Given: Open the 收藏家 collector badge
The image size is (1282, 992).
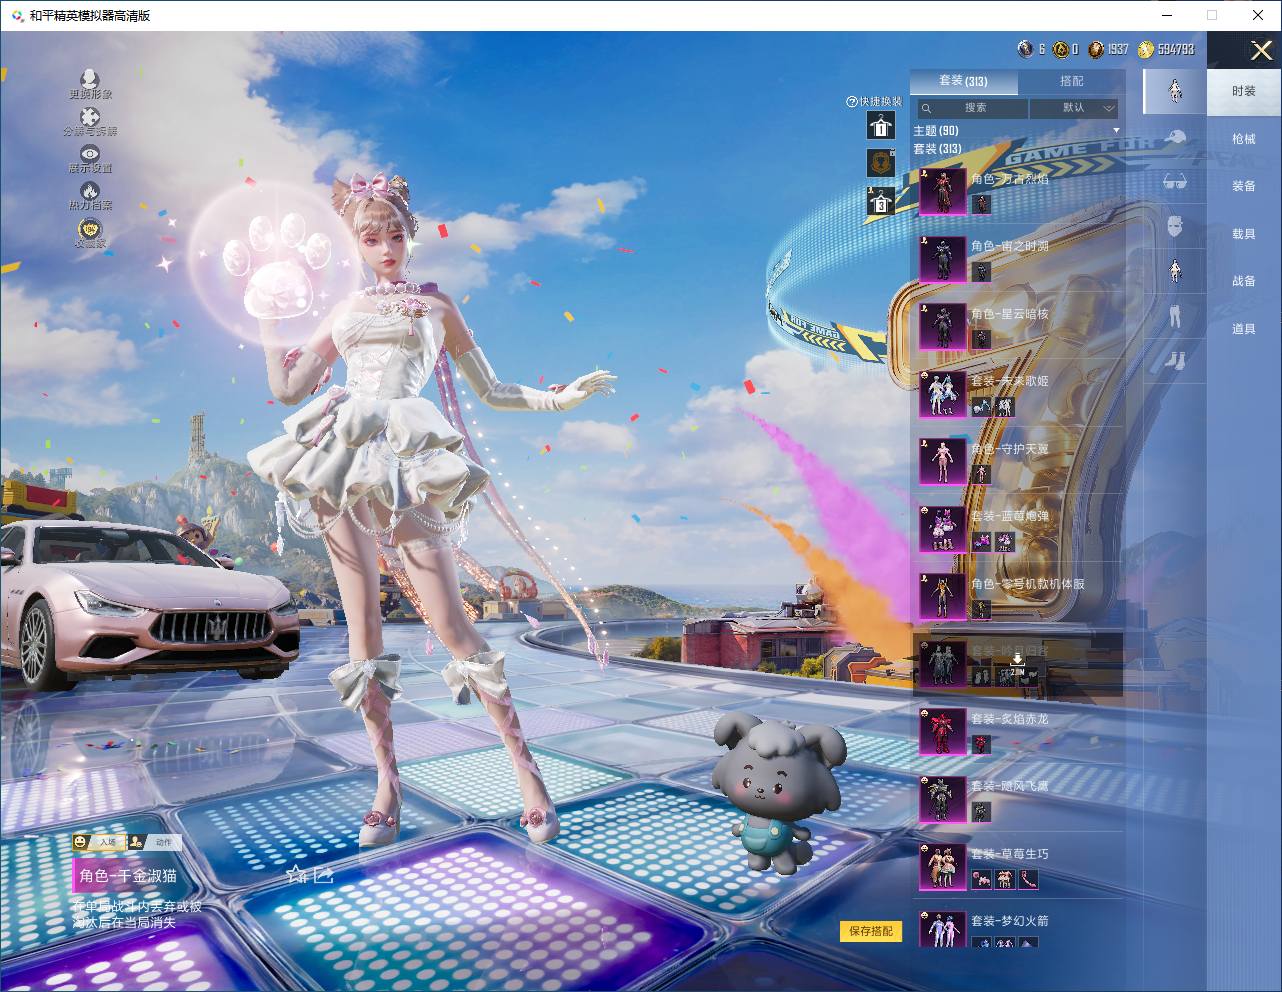Looking at the screenshot, I should coord(90,229).
